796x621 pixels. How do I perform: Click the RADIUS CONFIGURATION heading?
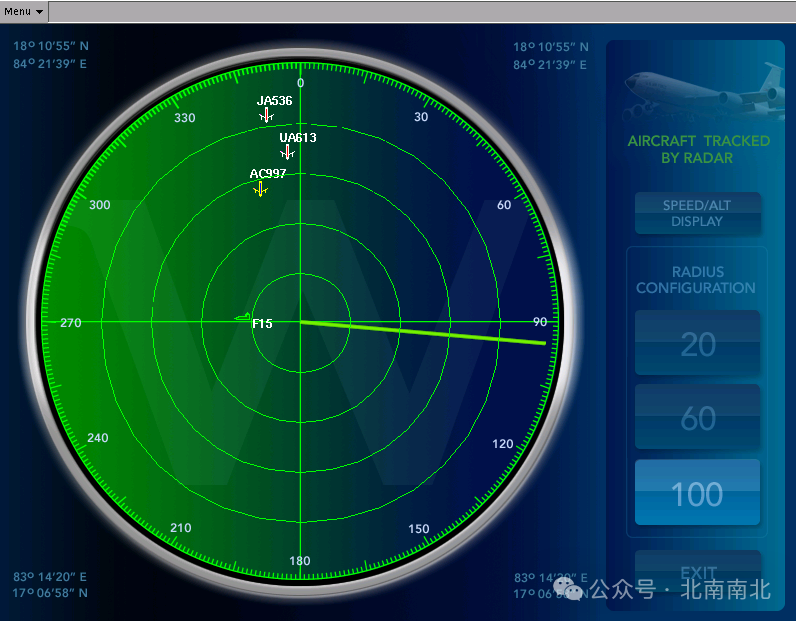point(696,280)
